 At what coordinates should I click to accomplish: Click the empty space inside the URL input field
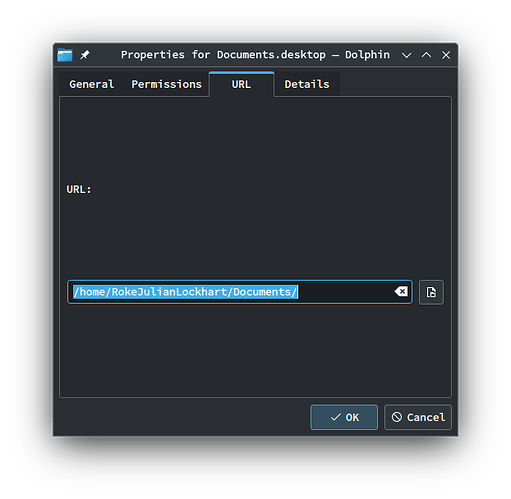point(345,292)
